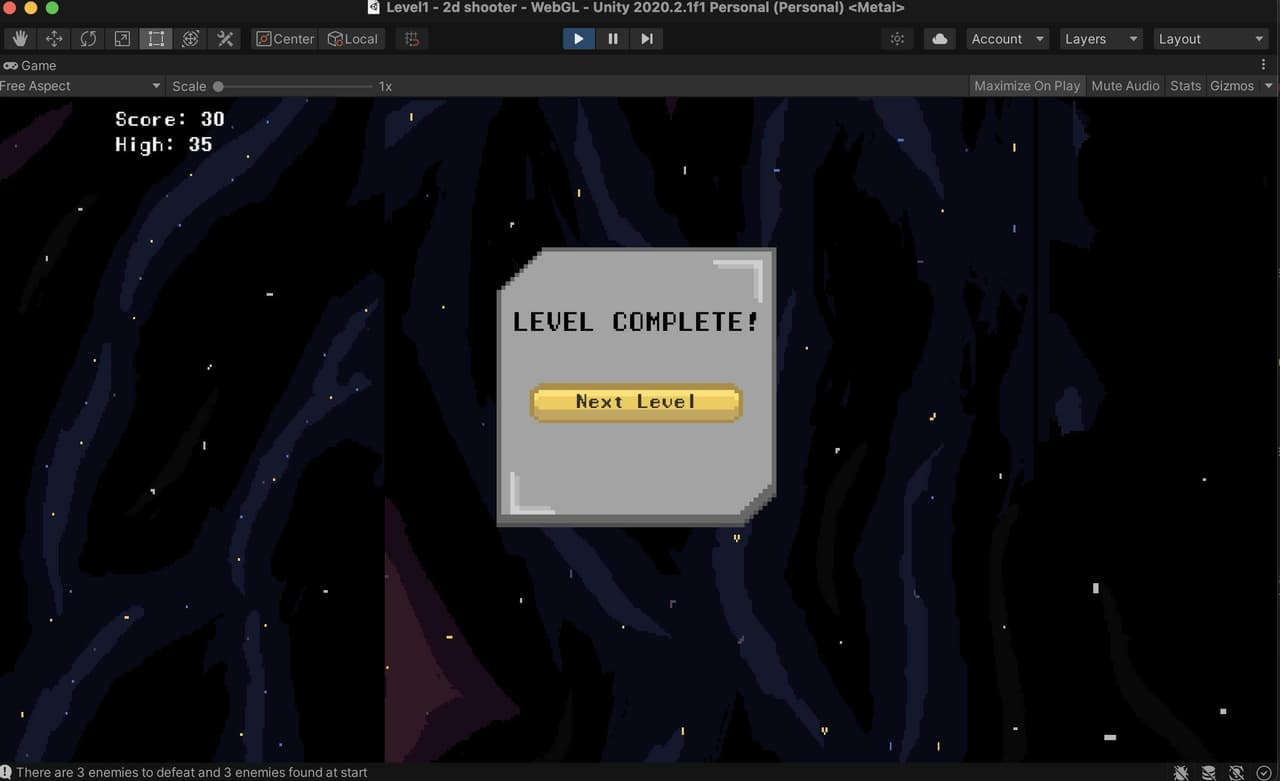This screenshot has height=781, width=1280.
Task: Open the Layers dropdown
Action: (x=1101, y=39)
